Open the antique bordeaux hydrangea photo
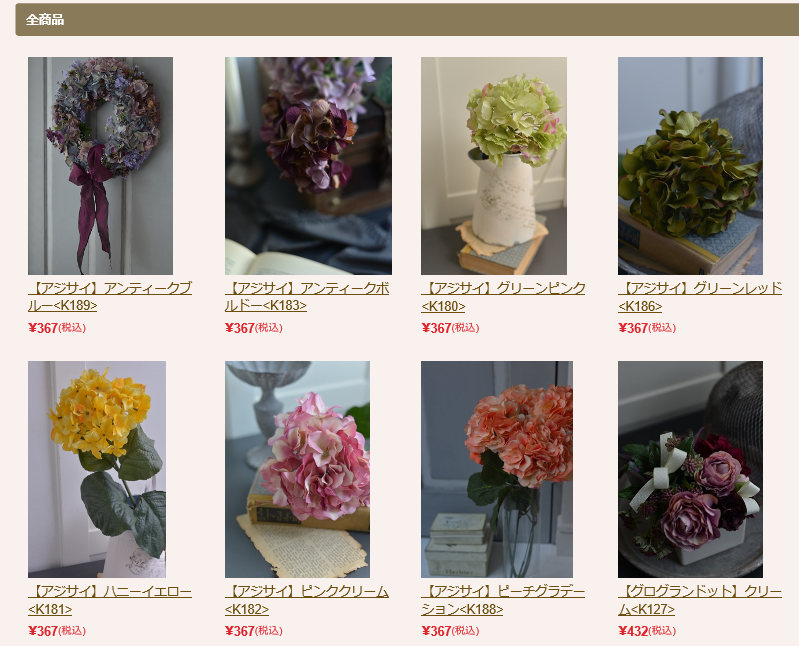The height and width of the screenshot is (646, 799). point(308,166)
